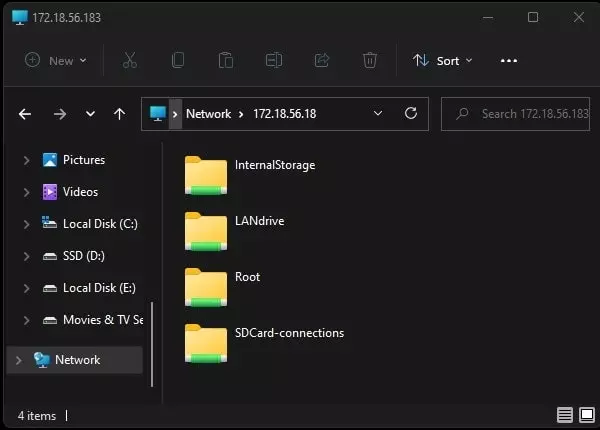
Task: Click the chevron after Network in path
Action: (x=241, y=114)
